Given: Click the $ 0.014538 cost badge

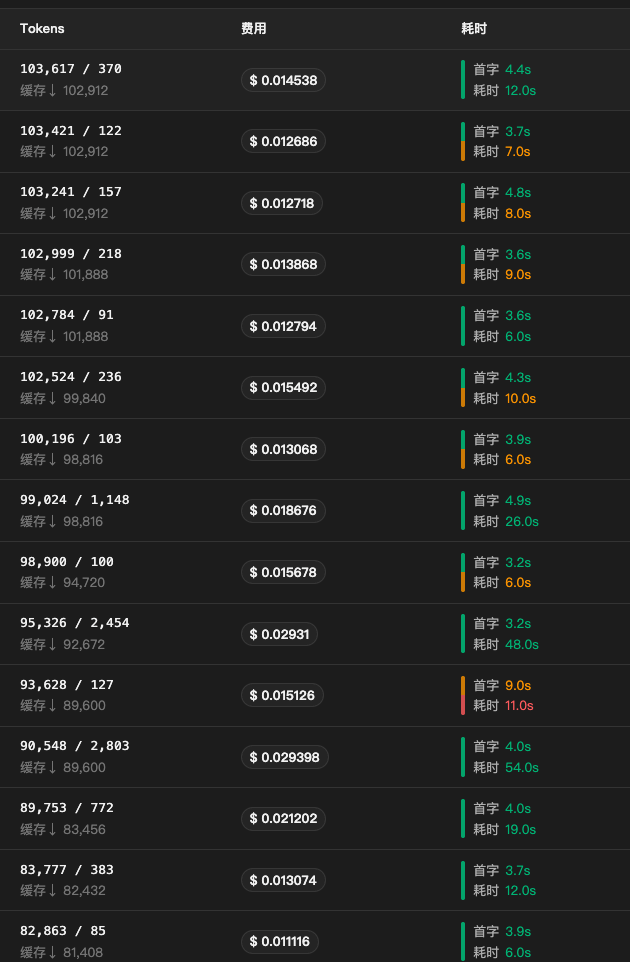Looking at the screenshot, I should [x=283, y=80].
